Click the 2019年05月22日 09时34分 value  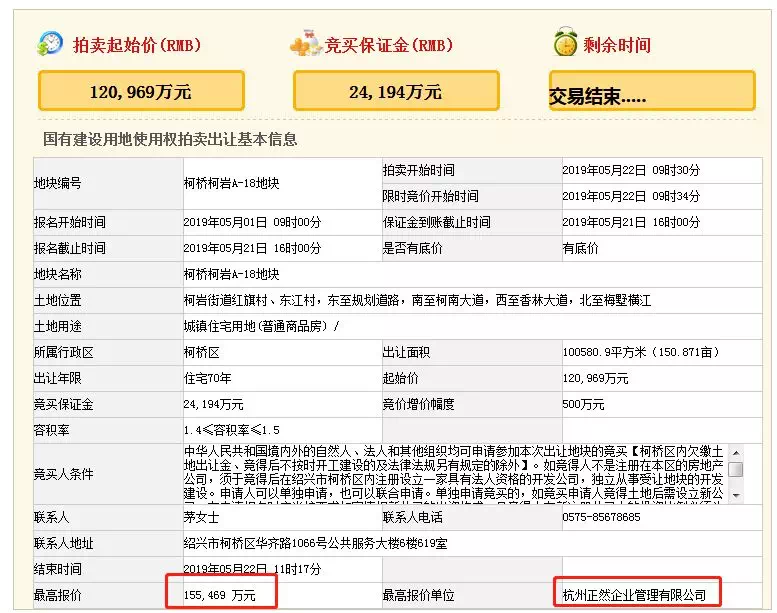point(631,196)
